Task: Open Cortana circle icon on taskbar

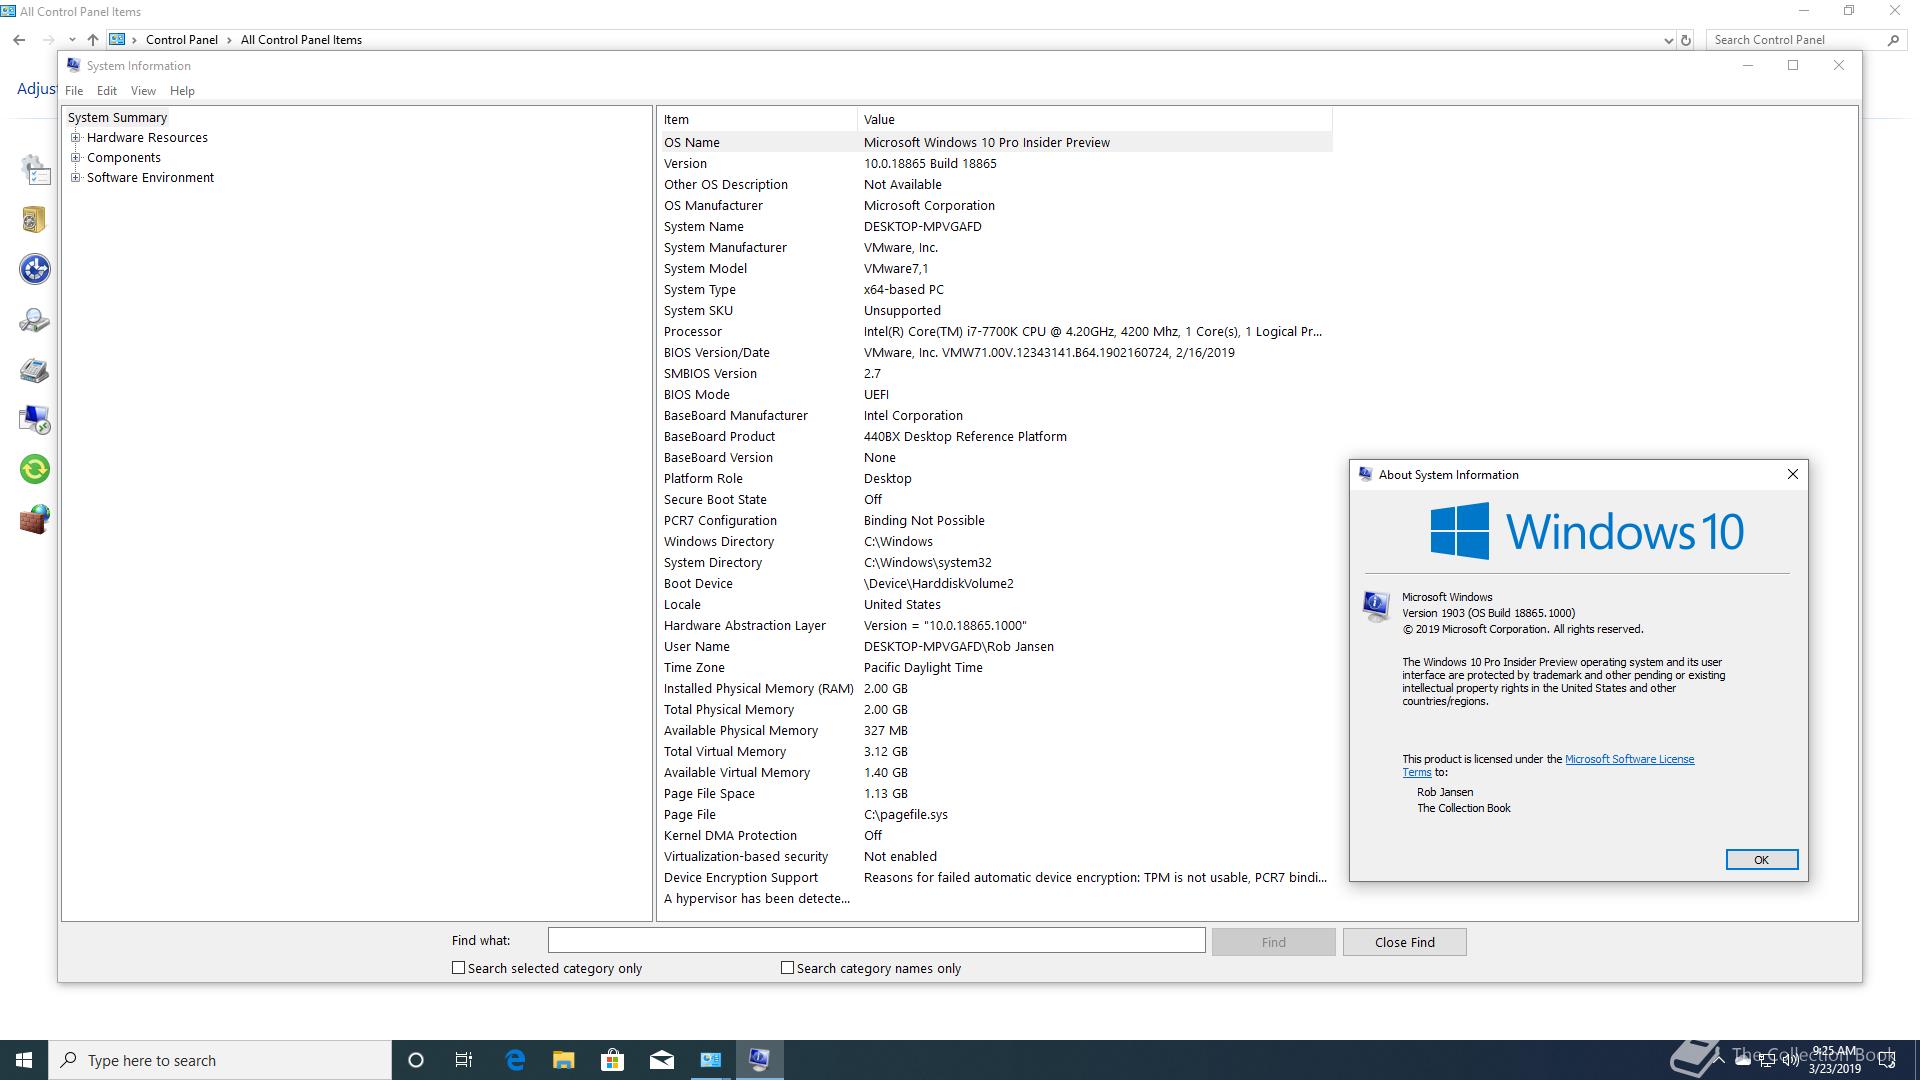Action: click(x=416, y=1060)
